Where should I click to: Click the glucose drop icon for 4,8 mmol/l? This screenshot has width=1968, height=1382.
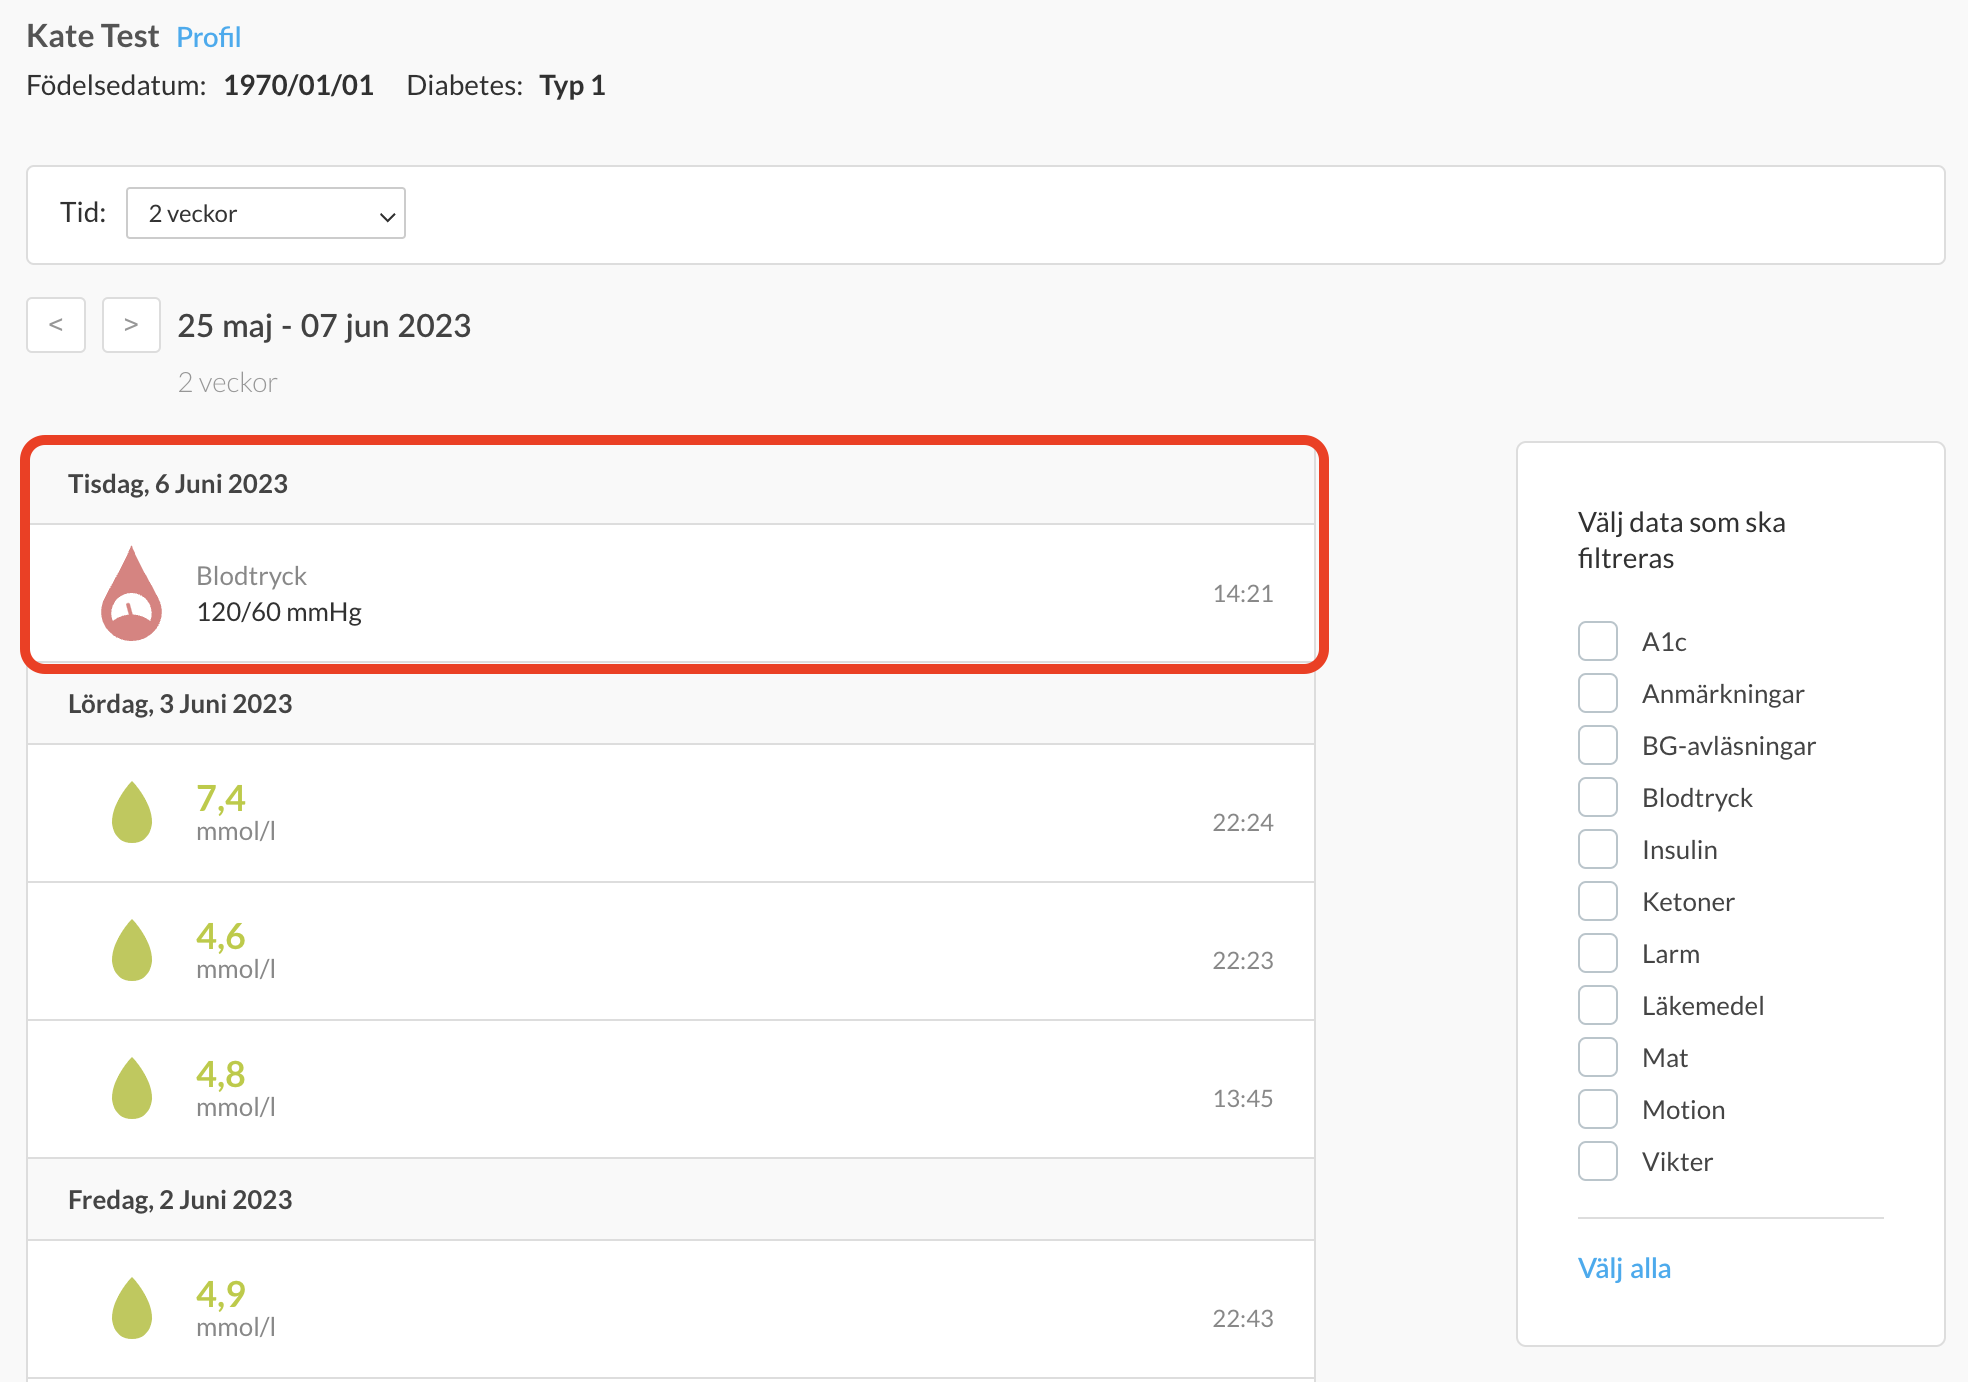point(132,1088)
